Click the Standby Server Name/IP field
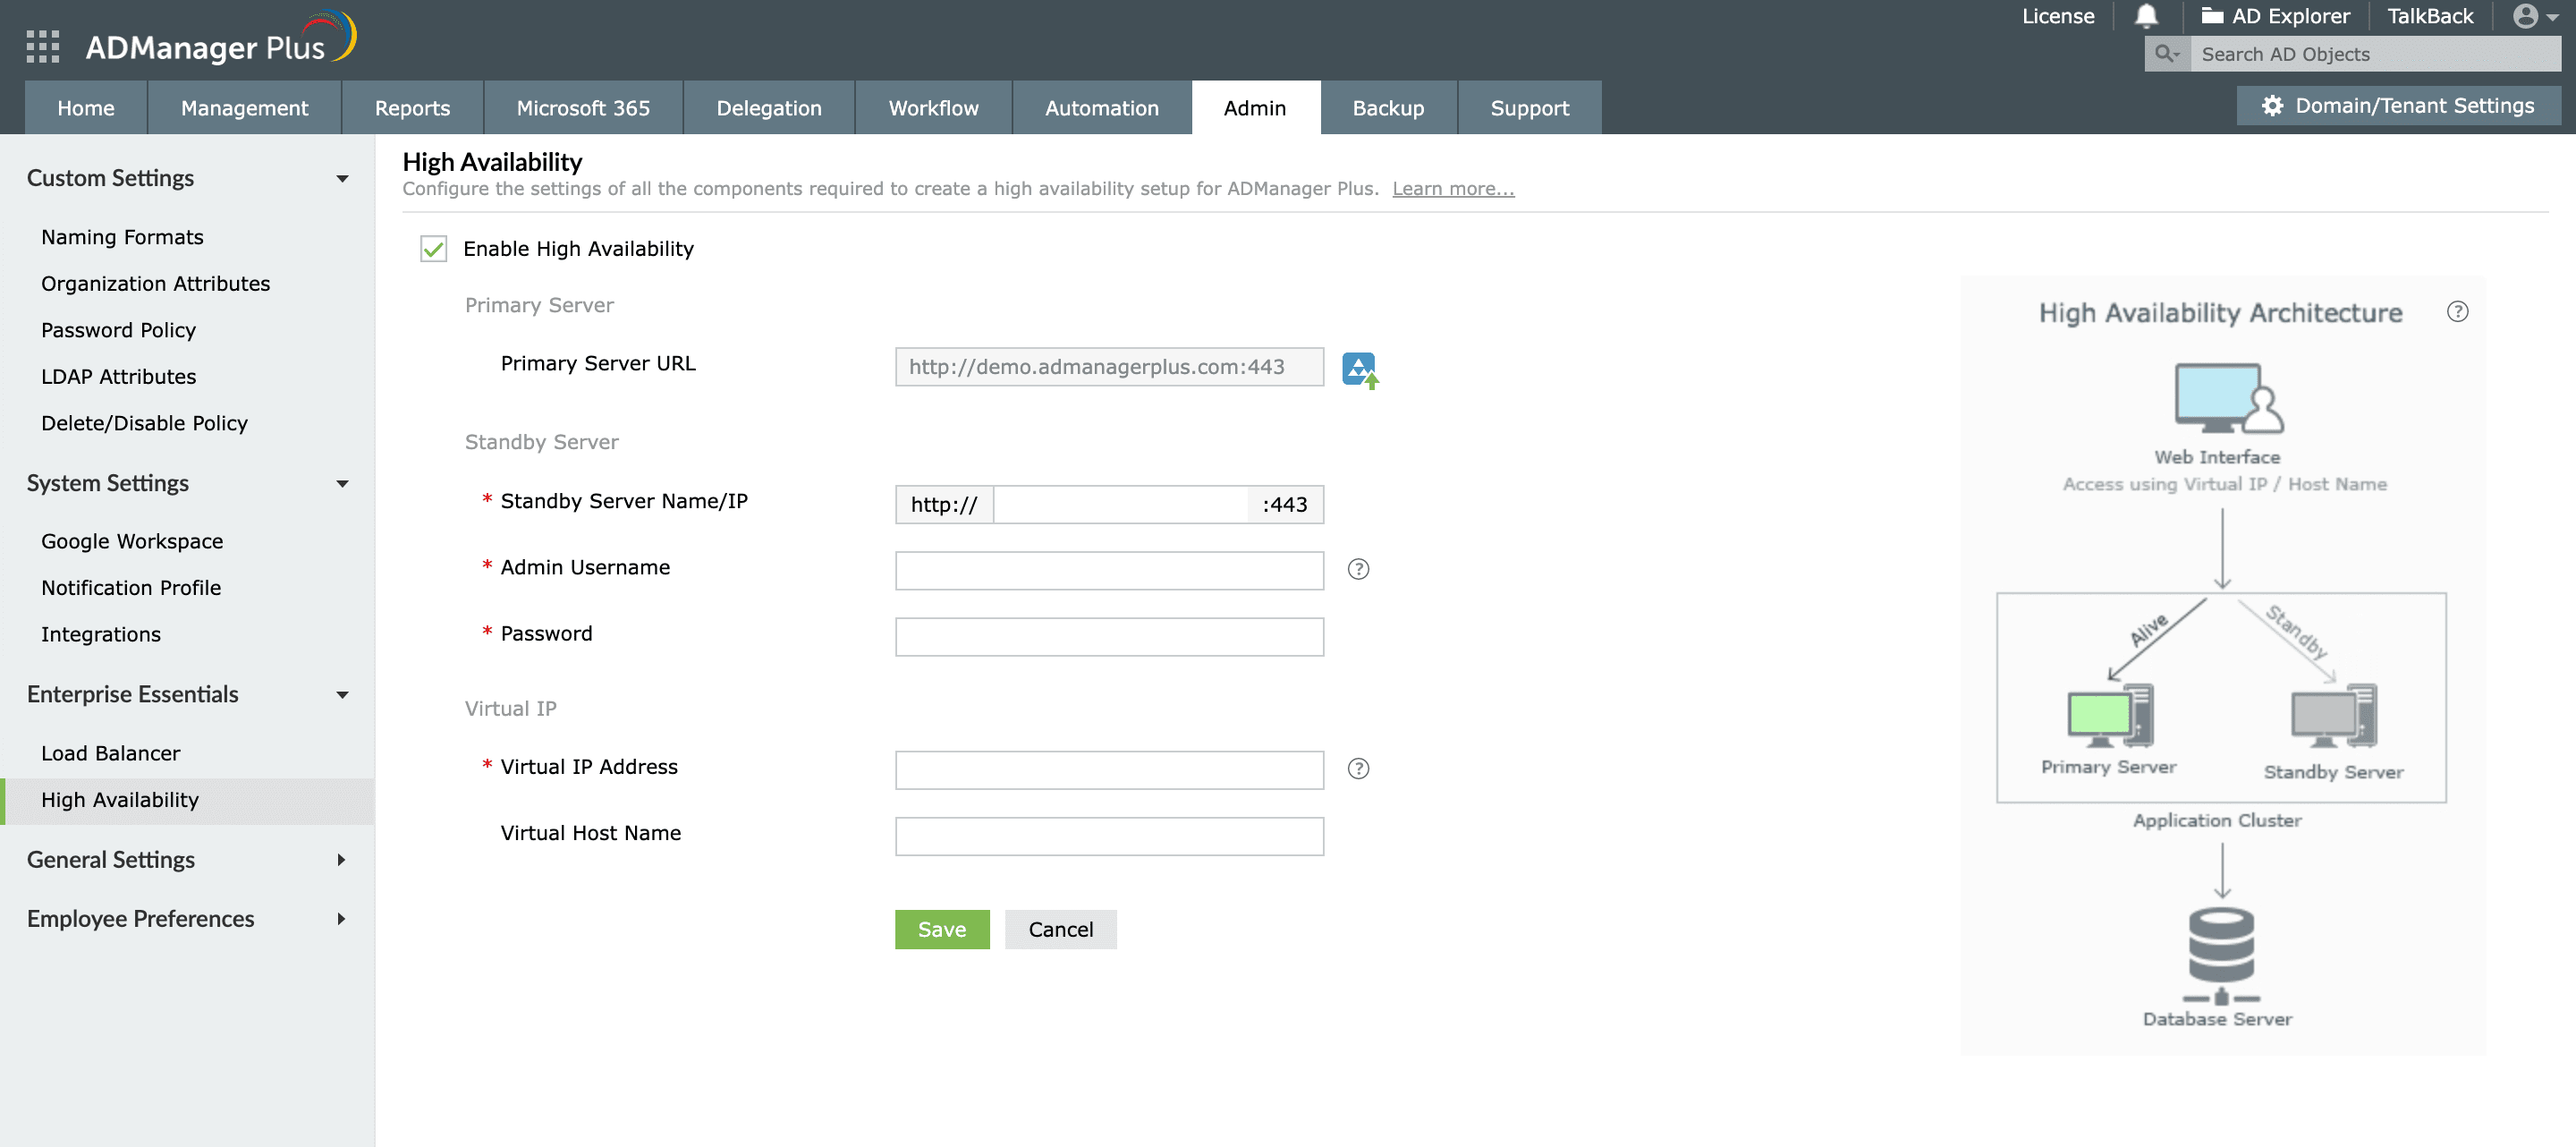 (1120, 505)
